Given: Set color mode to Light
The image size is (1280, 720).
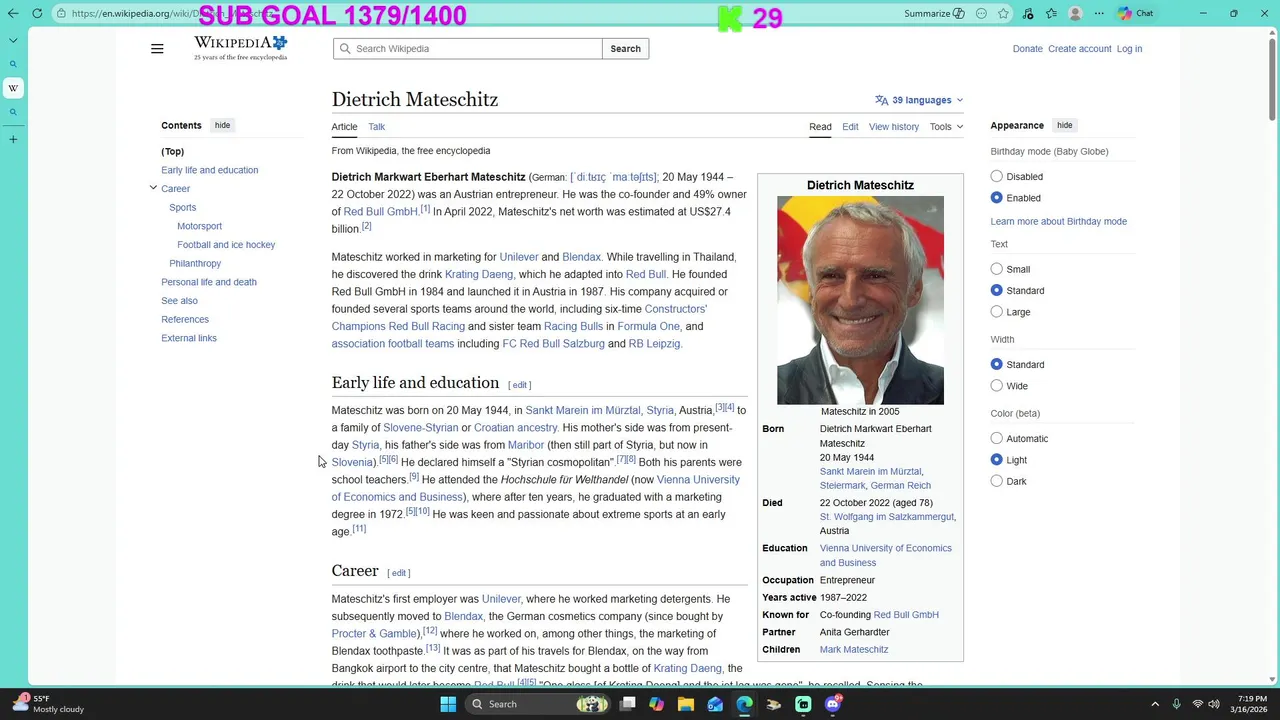Looking at the screenshot, I should [x=996, y=460].
